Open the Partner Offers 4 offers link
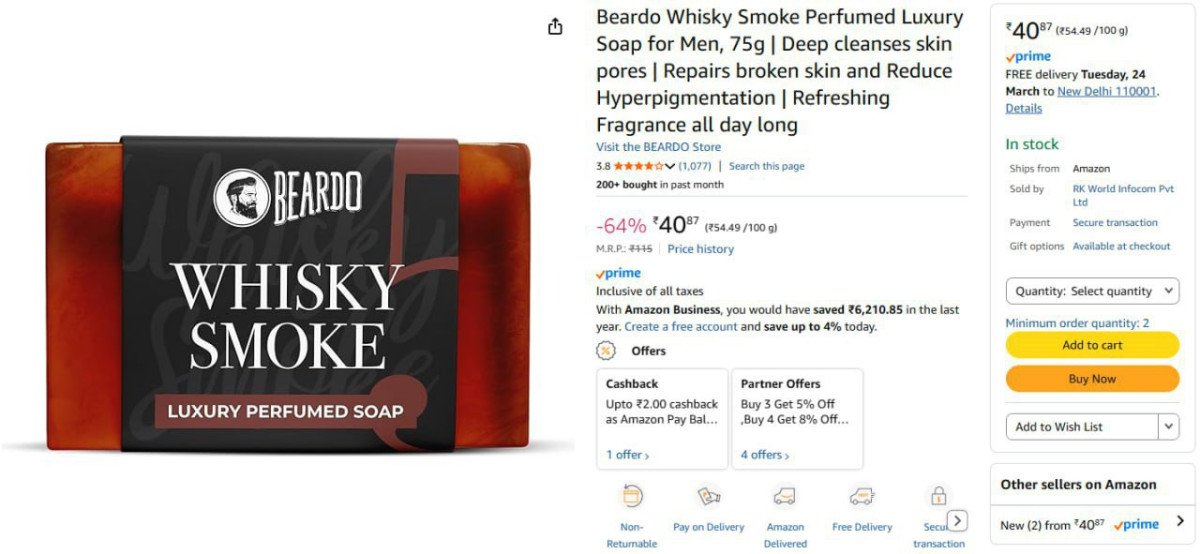This screenshot has width=1200, height=554. (765, 455)
